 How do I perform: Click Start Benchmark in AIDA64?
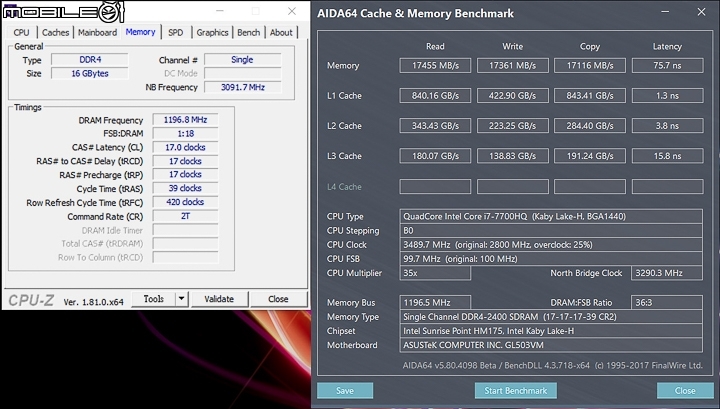pos(516,391)
